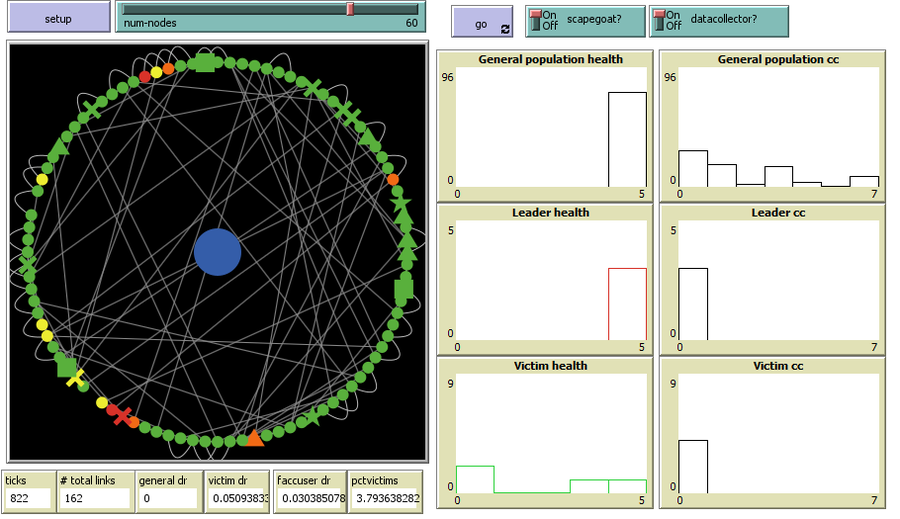The width and height of the screenshot is (900, 519).
Task: Click the green triangle node at upper left
Action: (58, 148)
